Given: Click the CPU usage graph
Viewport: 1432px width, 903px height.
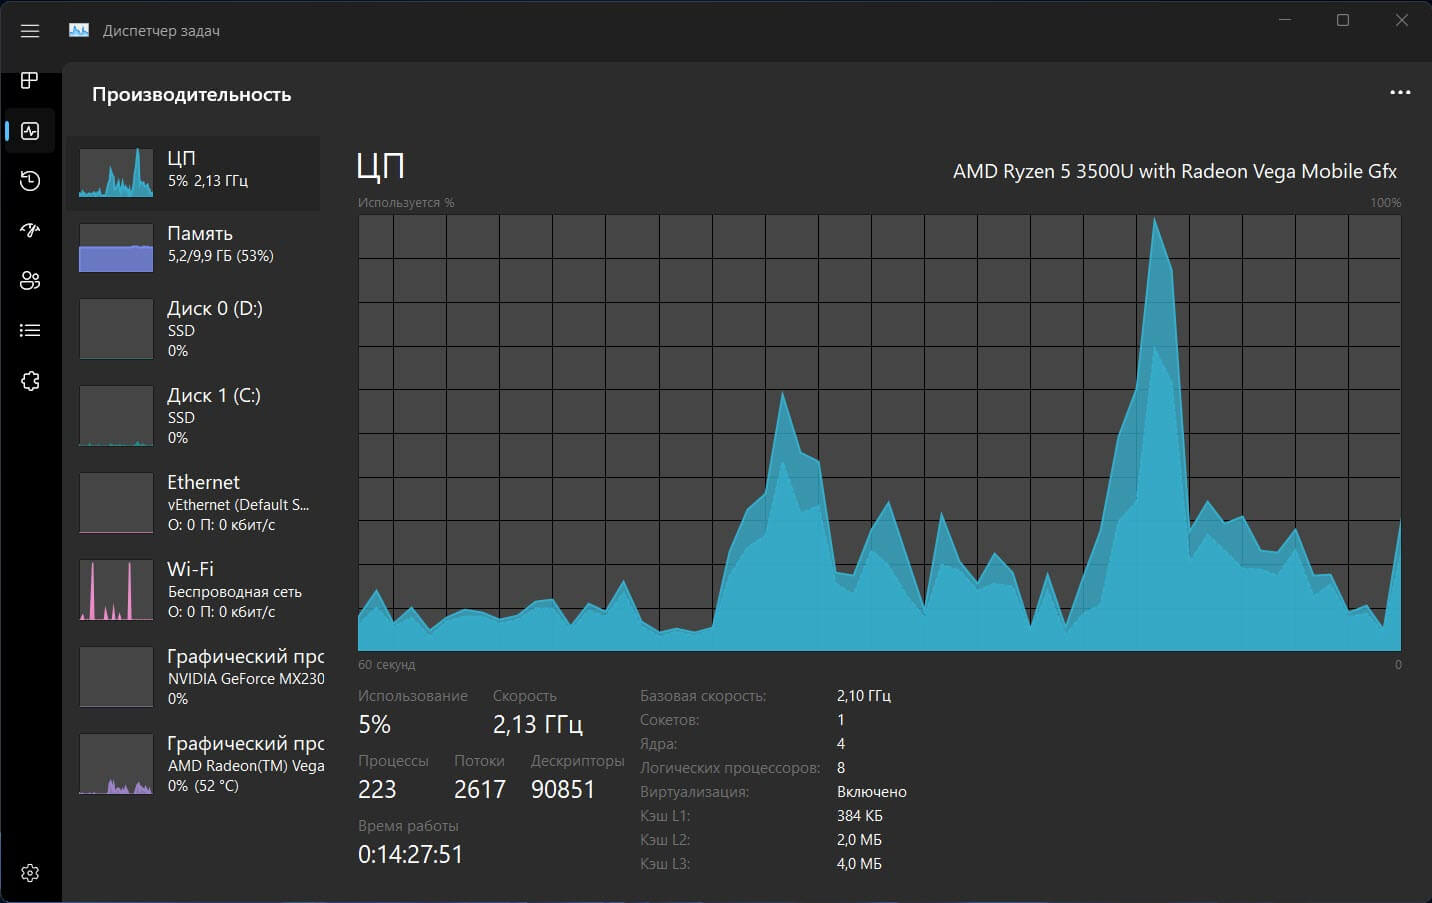Looking at the screenshot, I should click(x=879, y=433).
